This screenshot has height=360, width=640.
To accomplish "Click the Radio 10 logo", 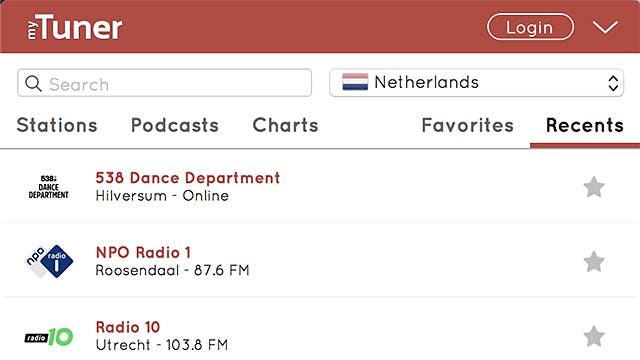I will (49, 337).
